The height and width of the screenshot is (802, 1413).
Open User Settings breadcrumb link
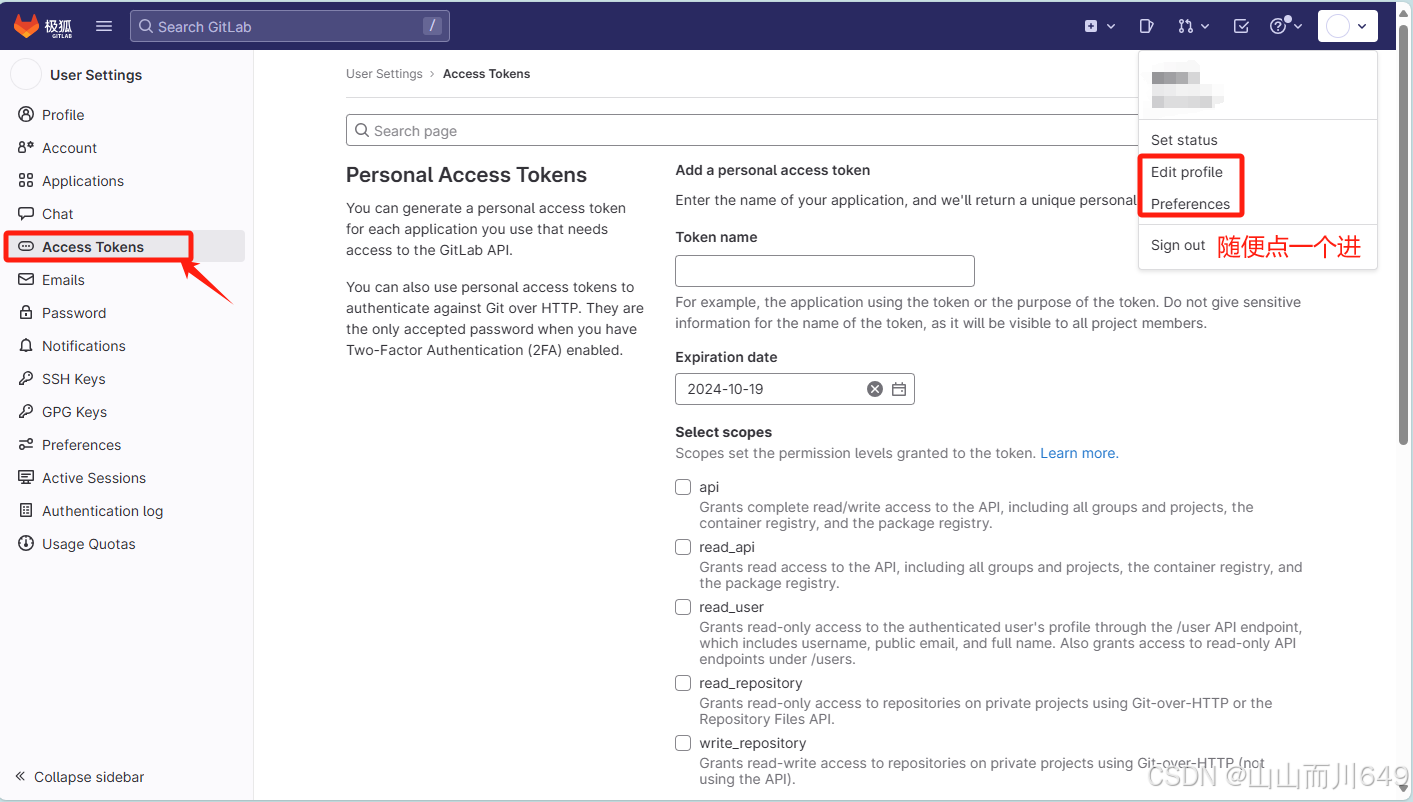coord(384,73)
